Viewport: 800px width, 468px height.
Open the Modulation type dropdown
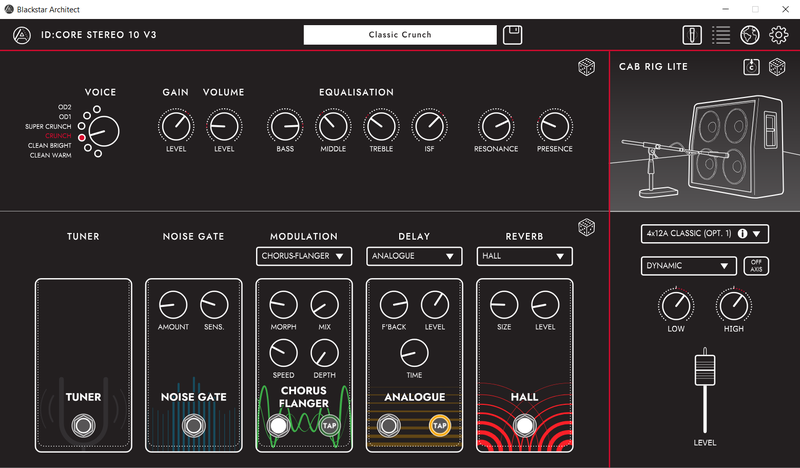pyautogui.click(x=304, y=256)
